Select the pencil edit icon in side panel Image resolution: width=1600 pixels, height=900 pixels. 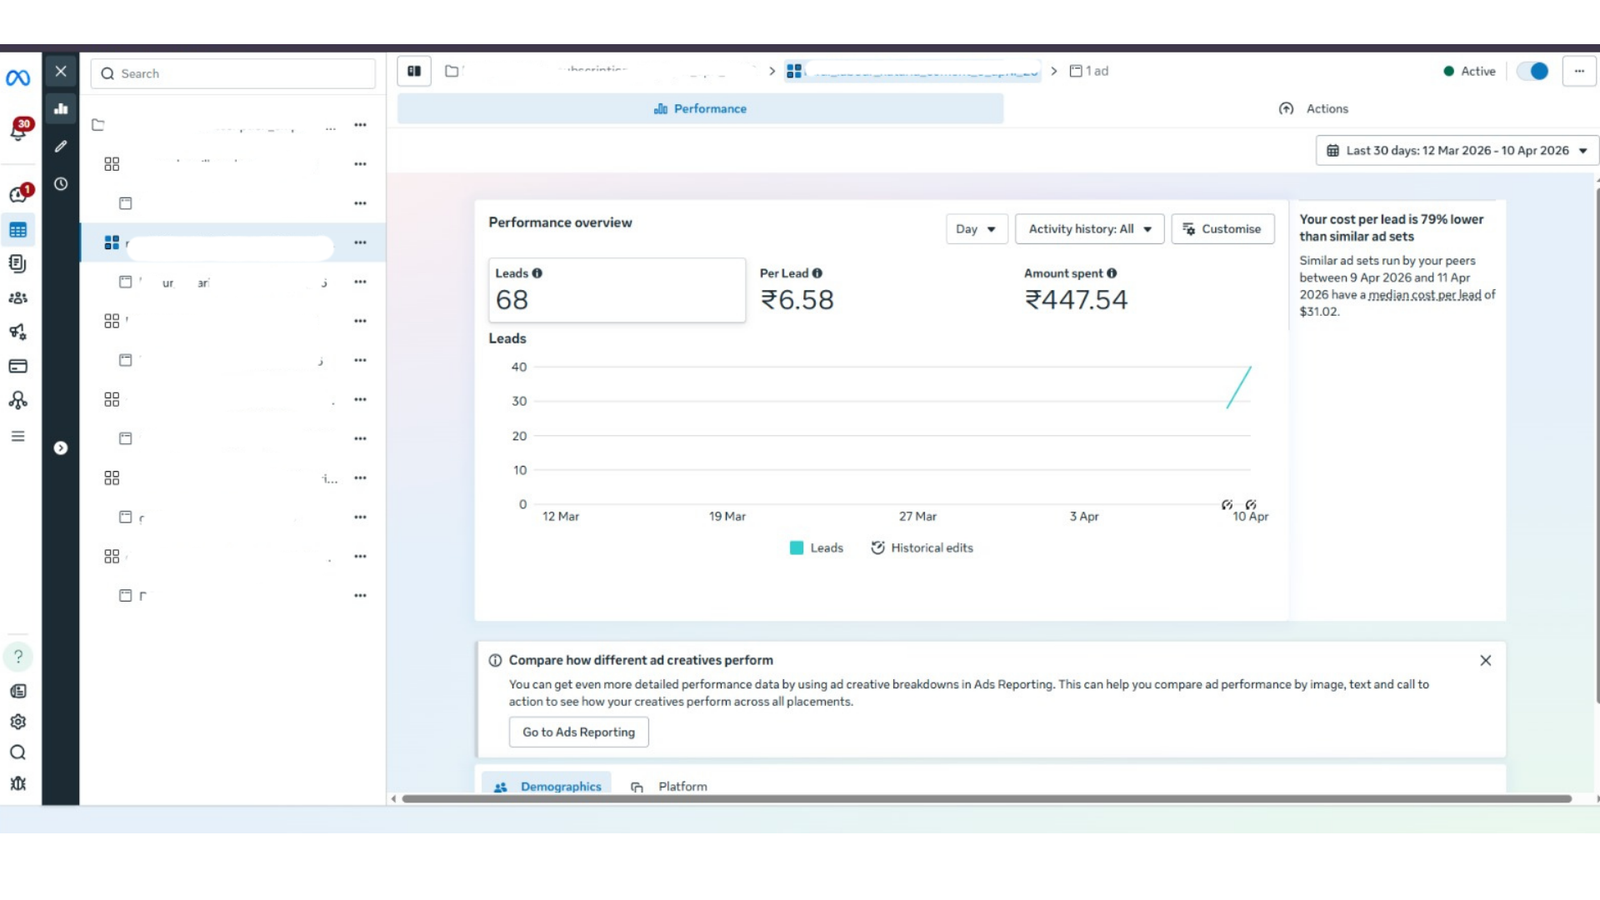click(61, 146)
